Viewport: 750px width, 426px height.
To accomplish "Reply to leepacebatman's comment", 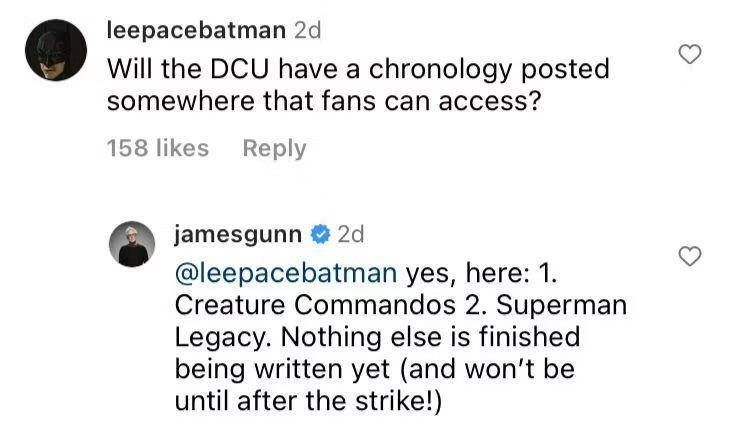I will click(274, 149).
